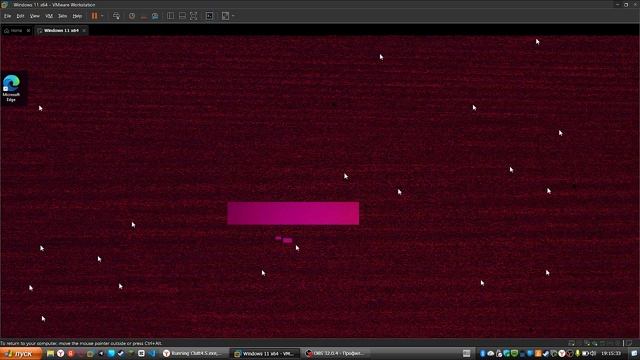640x360 pixels.
Task: Click the stretch guest display icon
Action: click(x=225, y=16)
